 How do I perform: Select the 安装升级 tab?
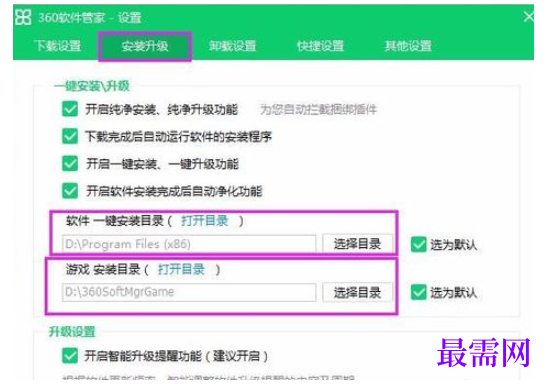(x=145, y=46)
